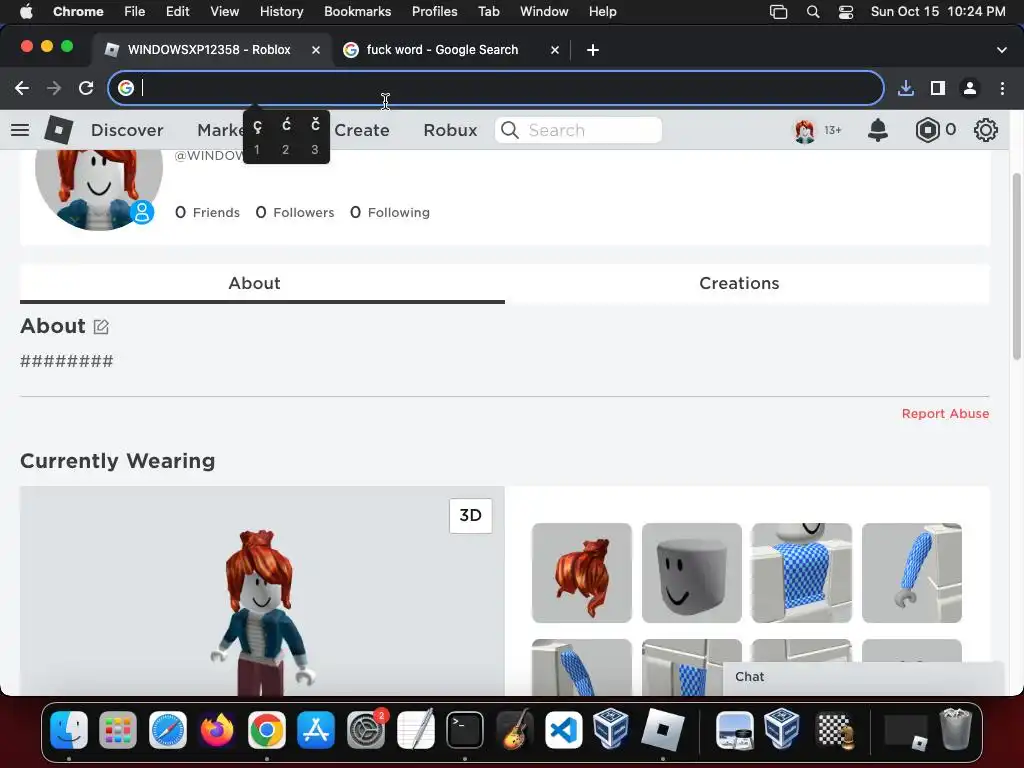1024x768 pixels.
Task: Open the History menu
Action: (x=281, y=12)
